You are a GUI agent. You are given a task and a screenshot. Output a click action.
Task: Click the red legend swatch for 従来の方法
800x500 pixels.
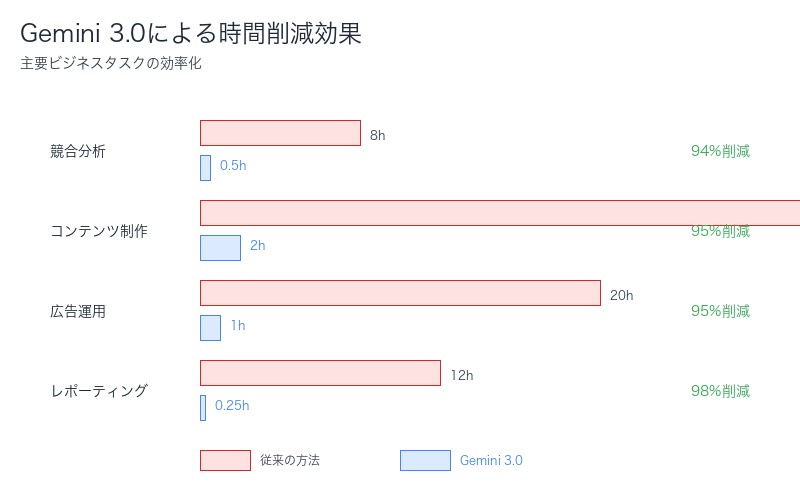[225, 460]
